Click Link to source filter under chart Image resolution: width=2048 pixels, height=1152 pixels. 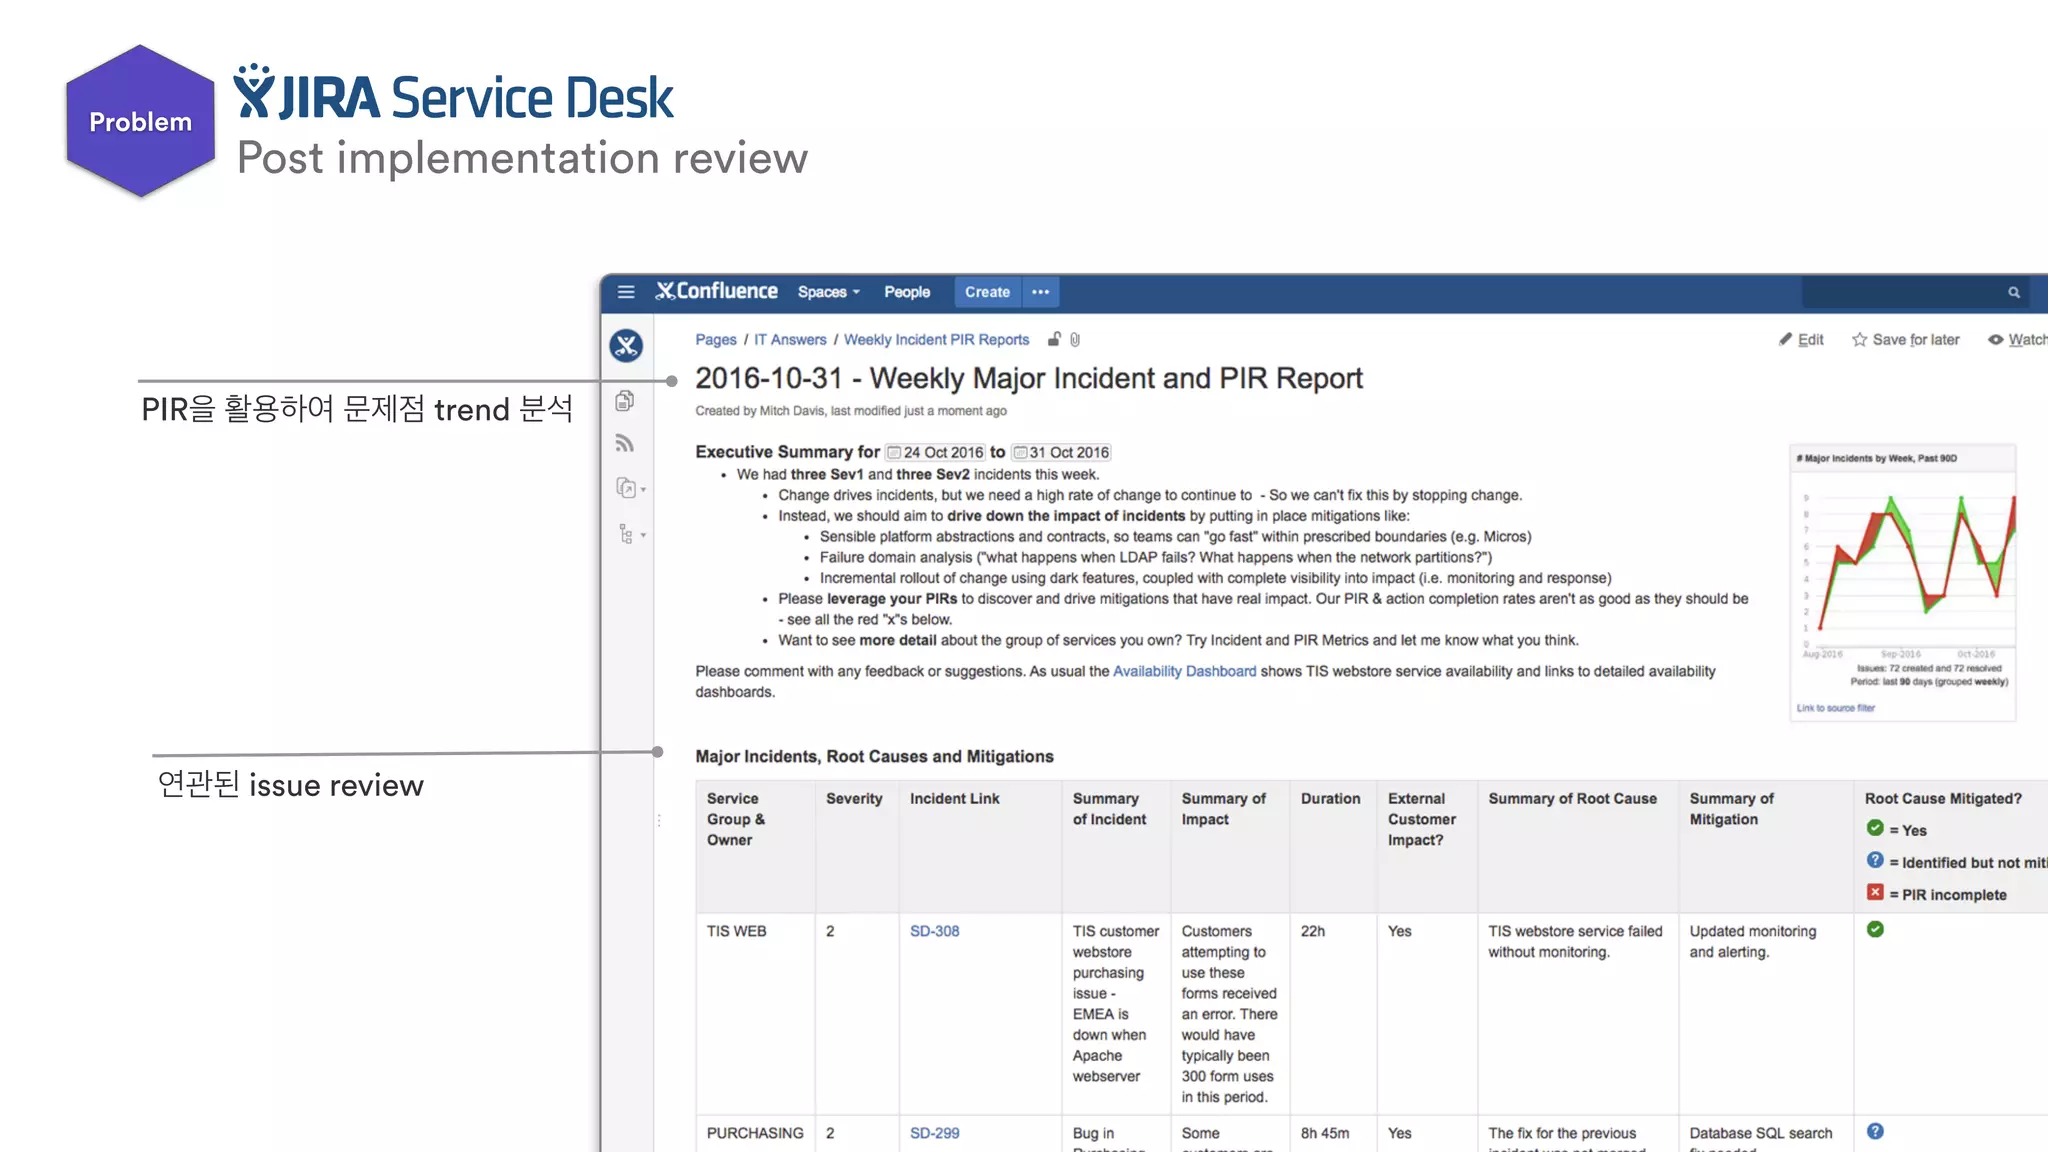tap(1835, 708)
